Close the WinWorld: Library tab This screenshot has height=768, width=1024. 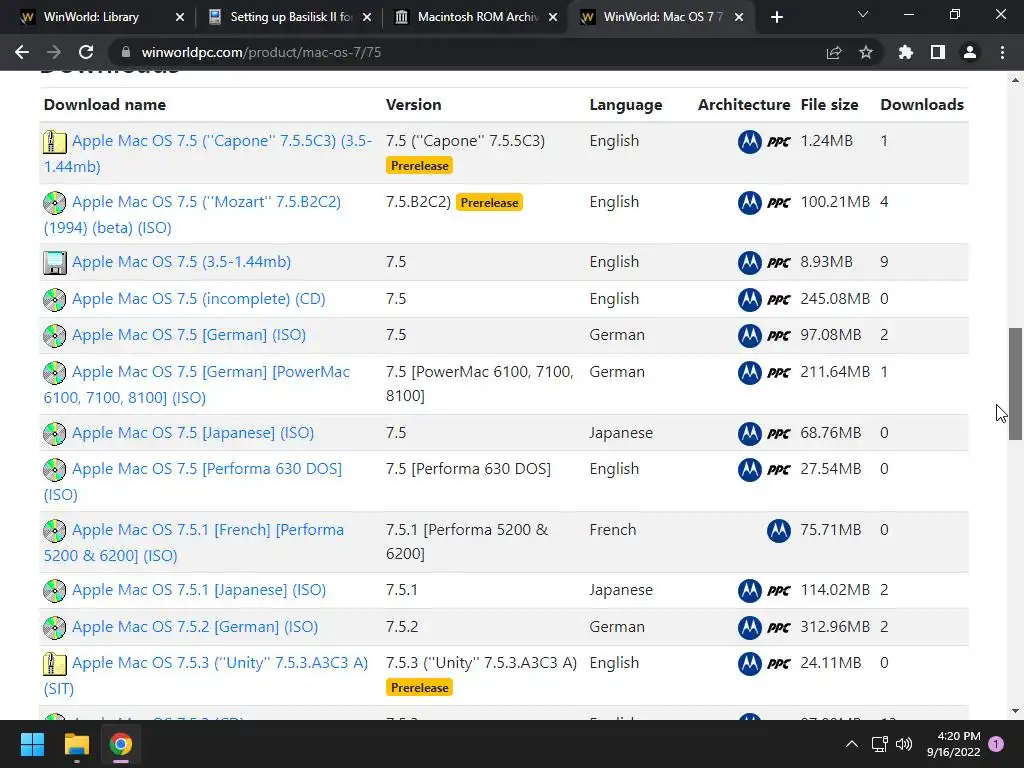click(x=180, y=17)
